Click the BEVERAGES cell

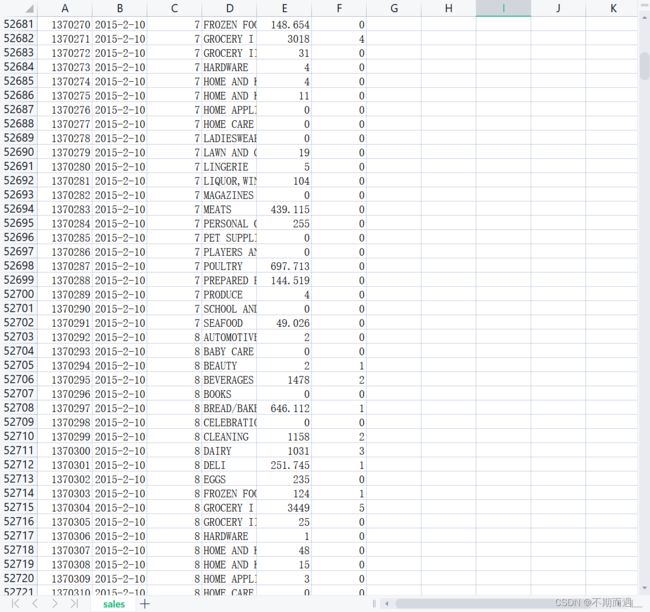(229, 380)
